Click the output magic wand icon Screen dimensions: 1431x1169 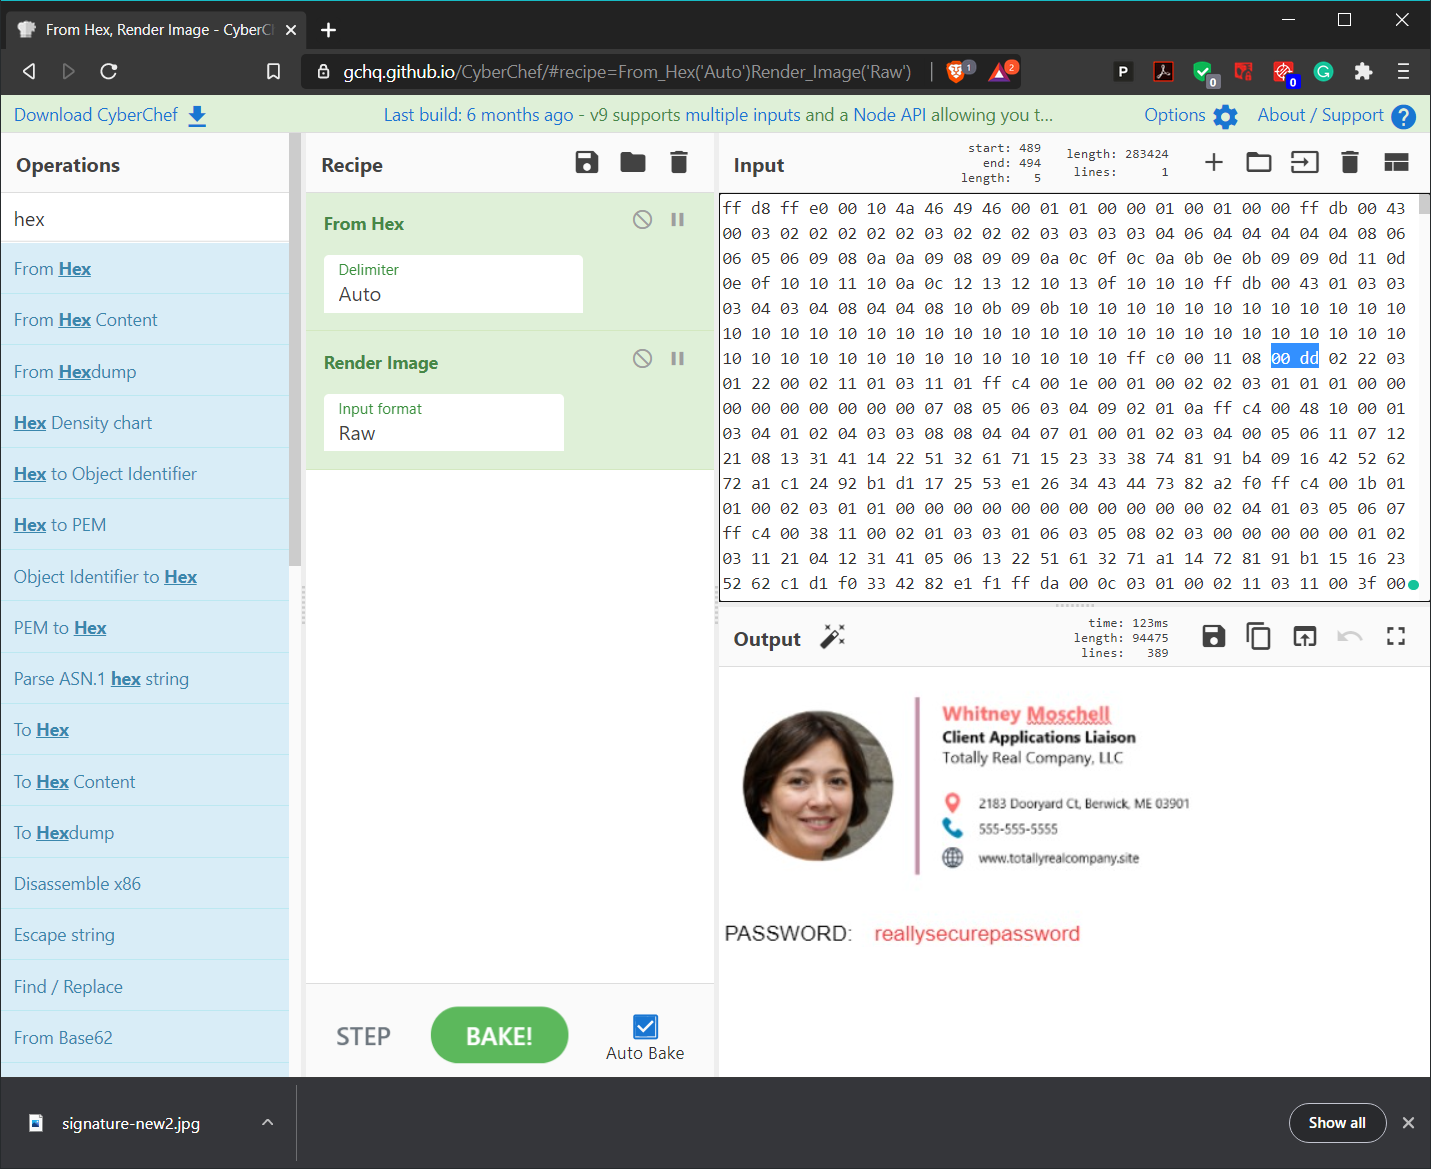coord(833,637)
